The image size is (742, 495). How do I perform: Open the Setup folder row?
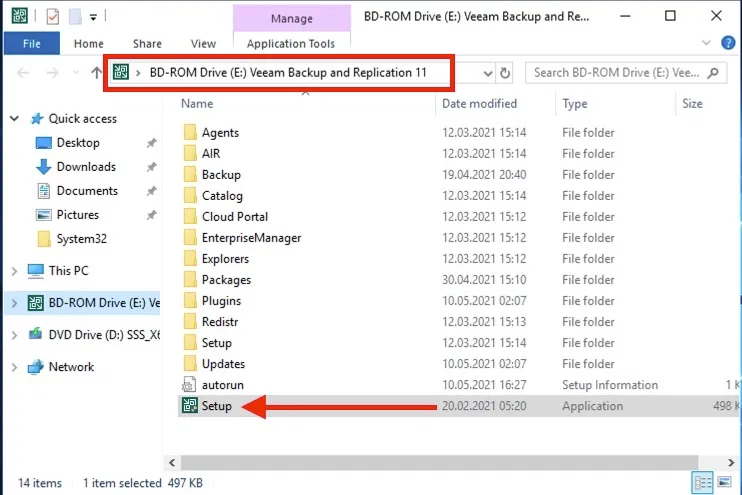click(x=458, y=343)
